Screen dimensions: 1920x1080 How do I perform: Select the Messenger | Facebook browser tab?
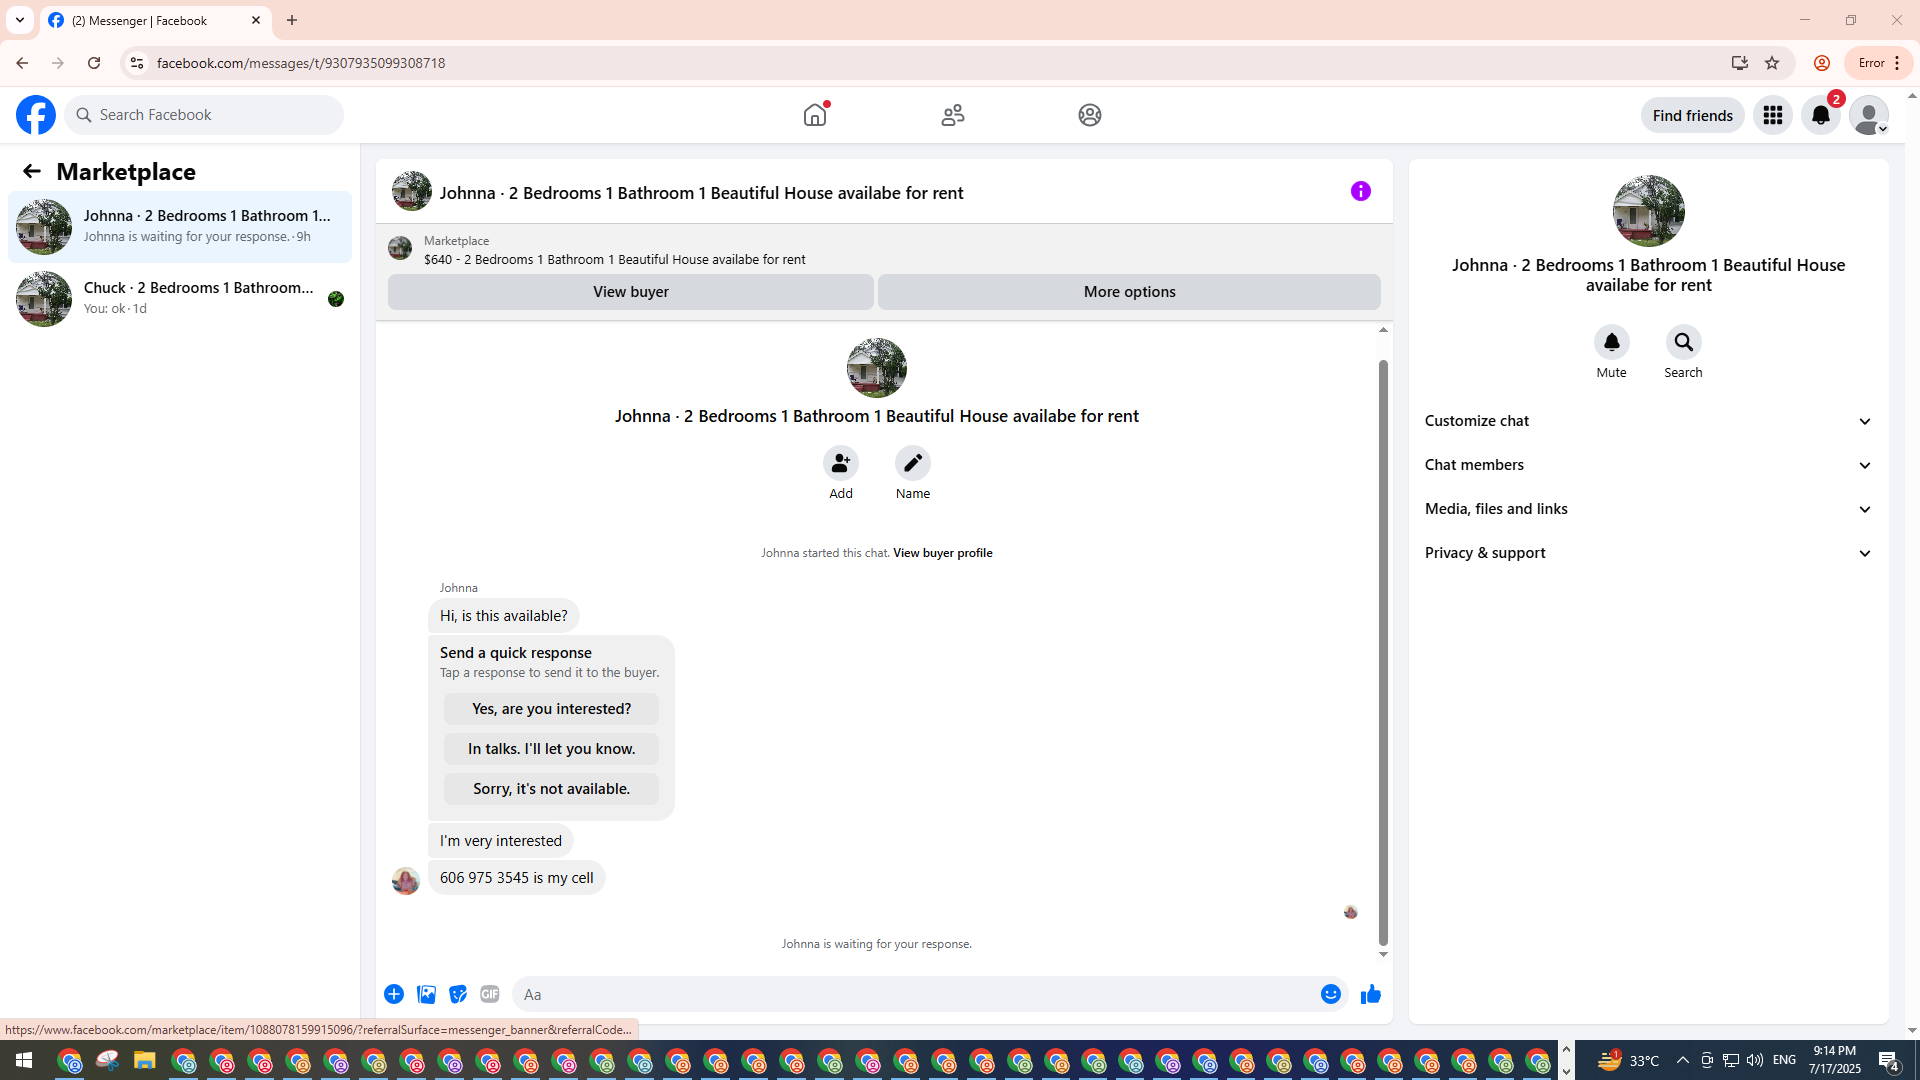pos(156,20)
